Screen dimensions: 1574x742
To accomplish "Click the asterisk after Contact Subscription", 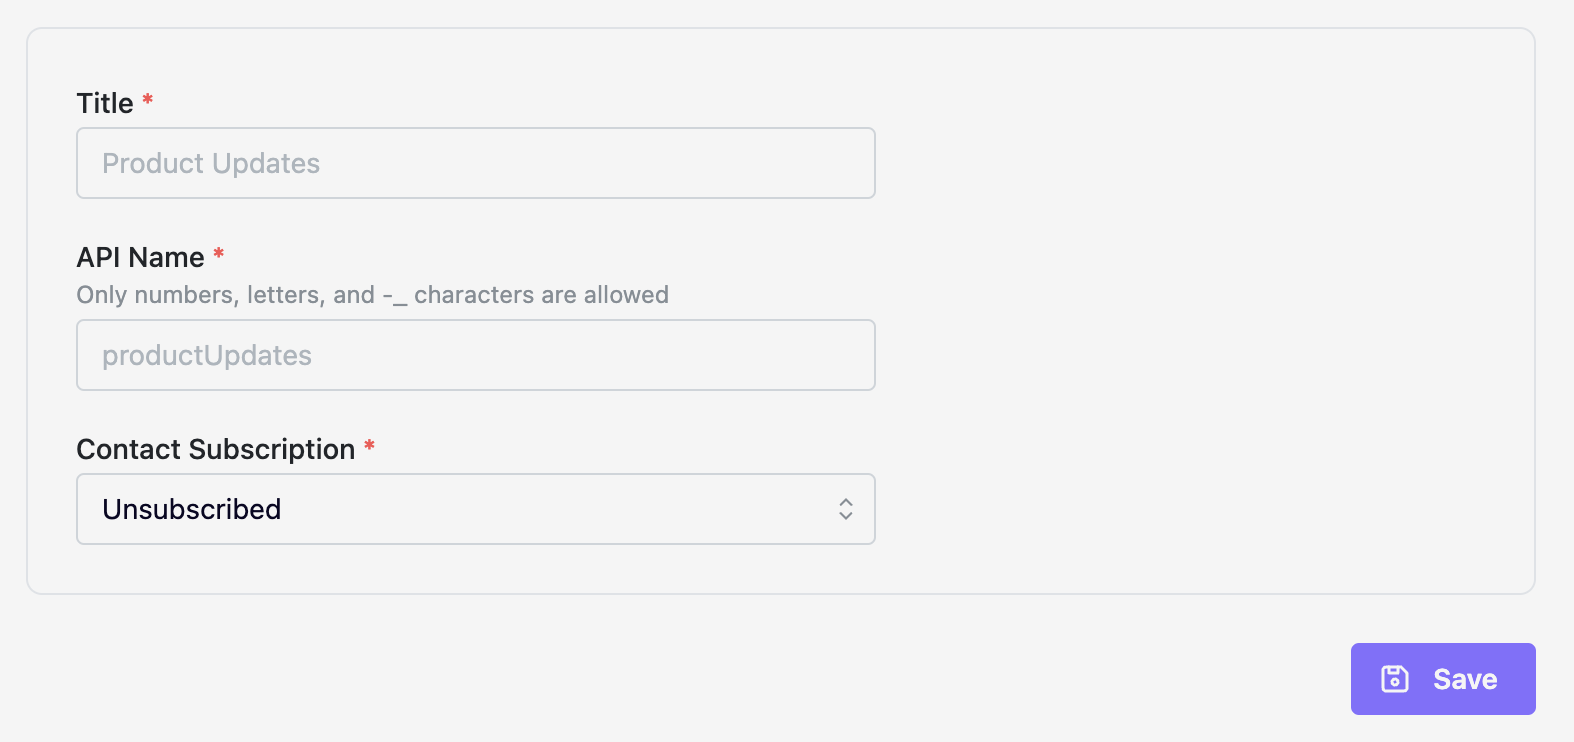I will (x=370, y=447).
